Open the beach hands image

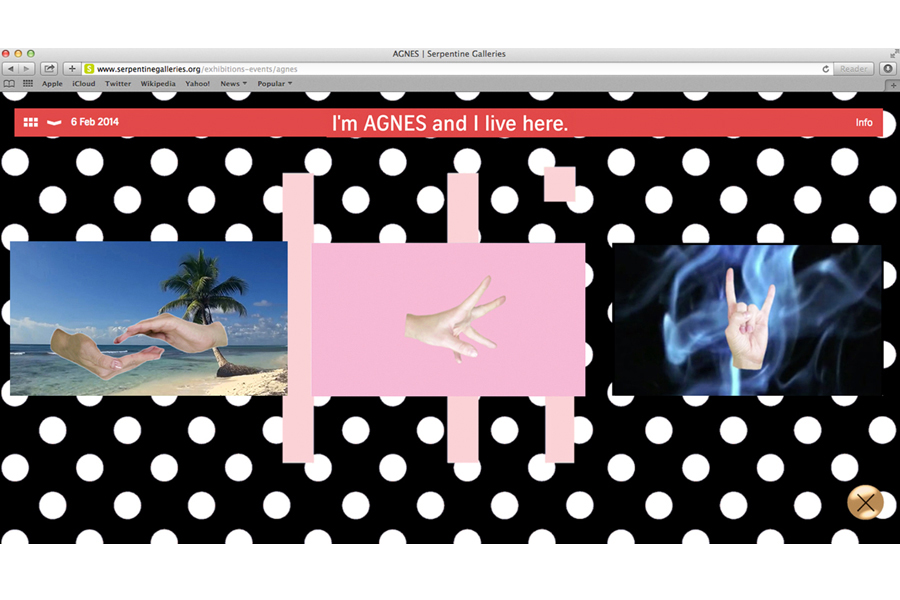pos(149,319)
